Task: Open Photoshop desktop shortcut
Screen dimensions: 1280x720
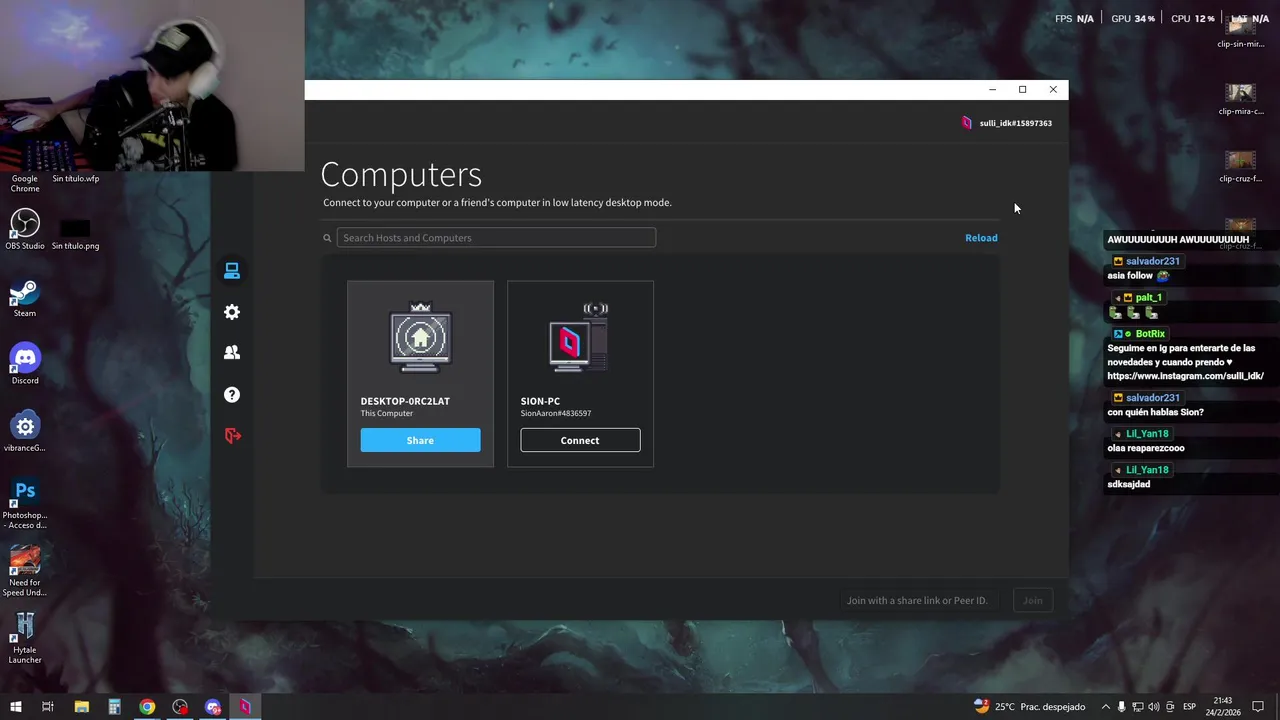Action: [25, 504]
